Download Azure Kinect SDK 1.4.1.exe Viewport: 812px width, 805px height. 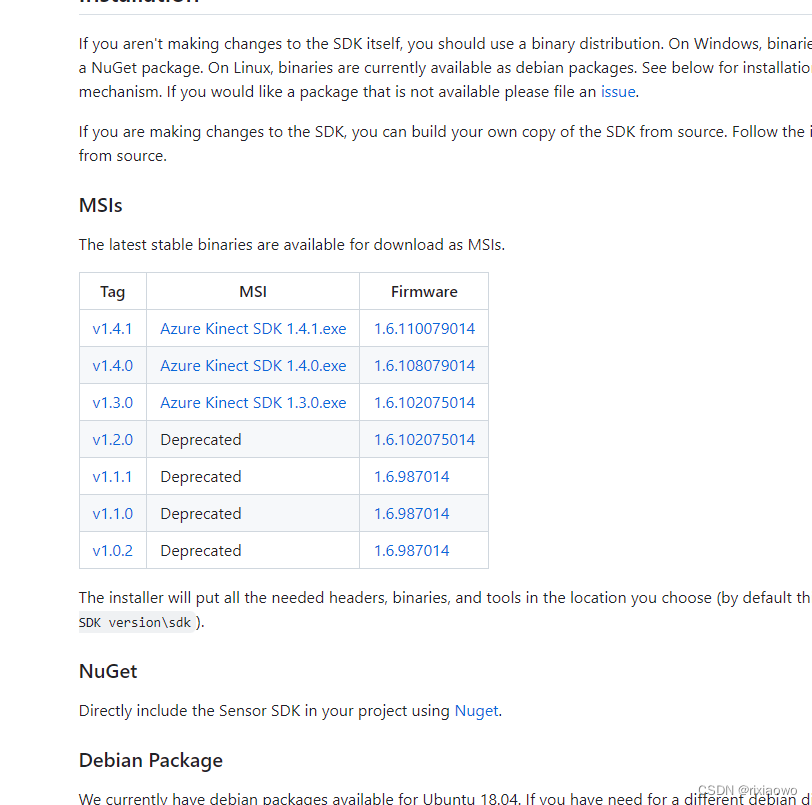(253, 328)
